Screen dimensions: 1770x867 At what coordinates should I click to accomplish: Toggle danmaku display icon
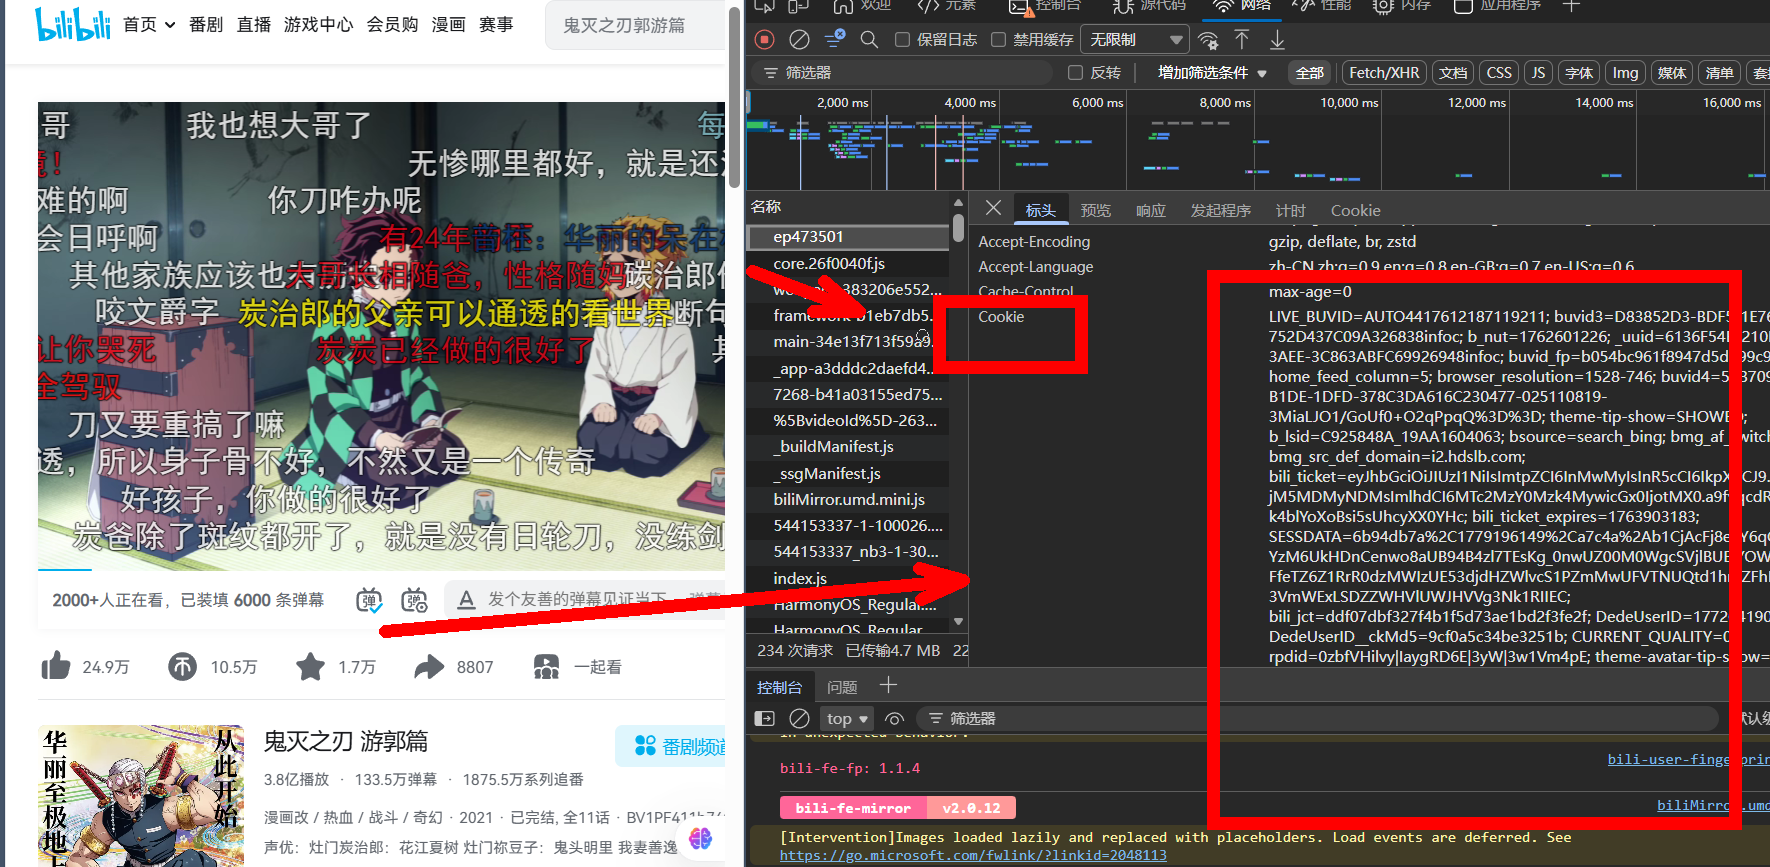369,600
